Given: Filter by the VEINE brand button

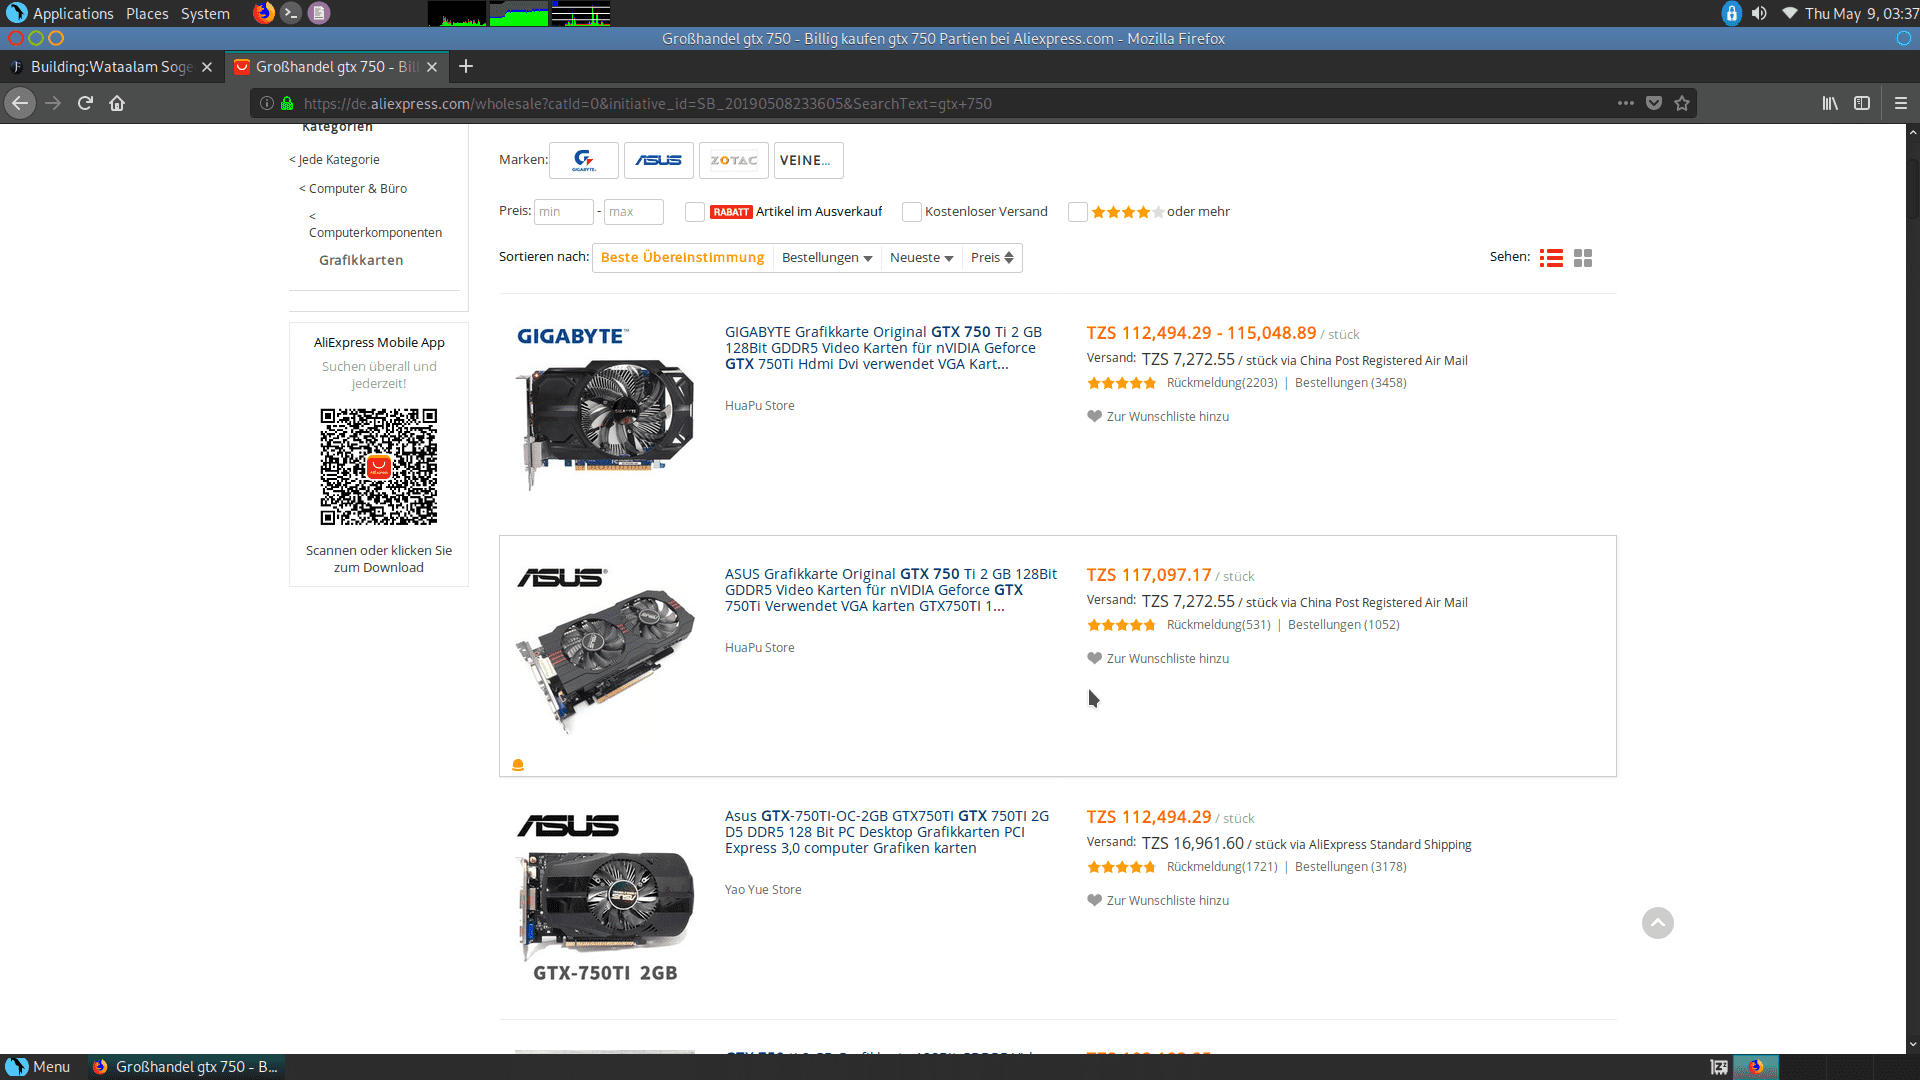Looking at the screenshot, I should click(809, 160).
